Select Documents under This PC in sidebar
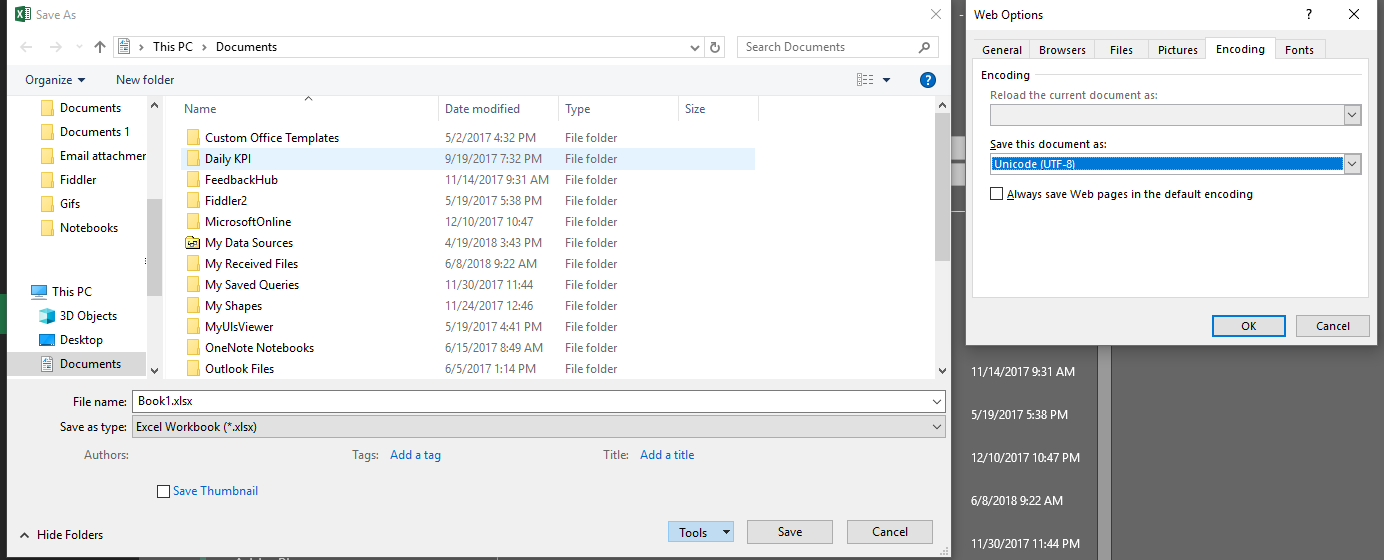1384x560 pixels. (91, 364)
